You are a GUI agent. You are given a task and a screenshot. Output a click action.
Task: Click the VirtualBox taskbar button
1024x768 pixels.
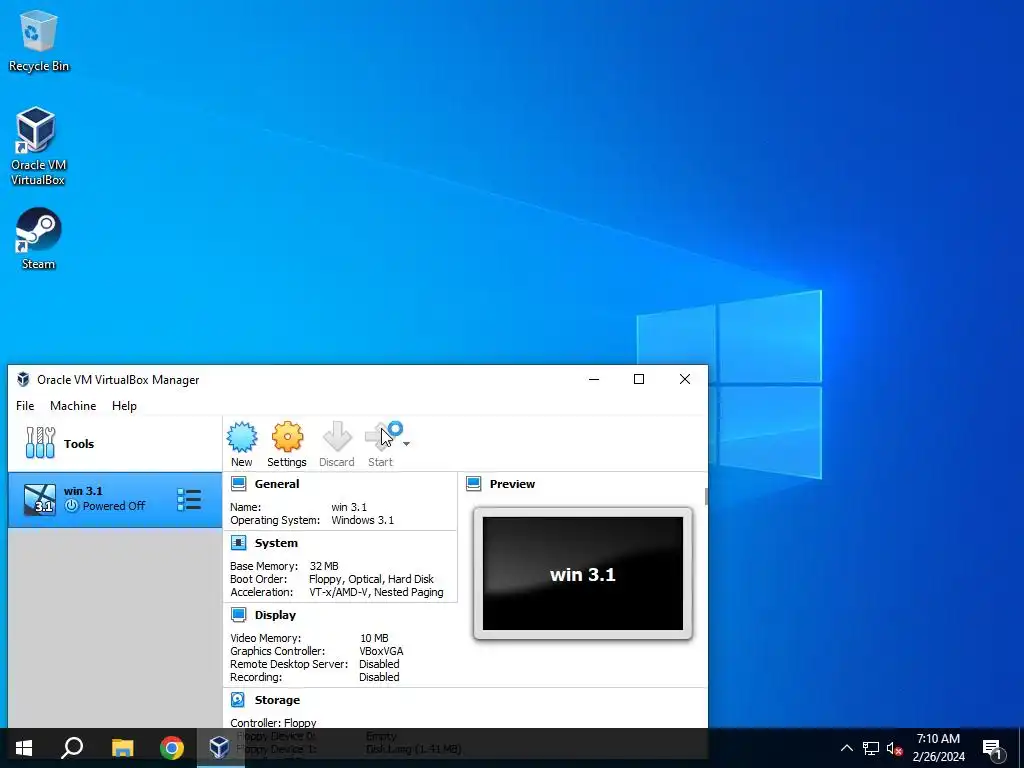point(220,748)
